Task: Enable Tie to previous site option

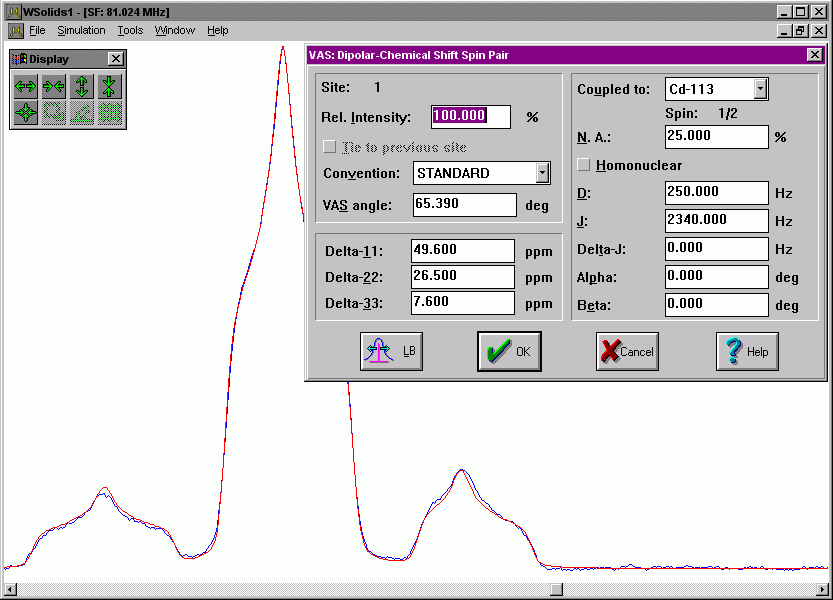Action: (330, 147)
